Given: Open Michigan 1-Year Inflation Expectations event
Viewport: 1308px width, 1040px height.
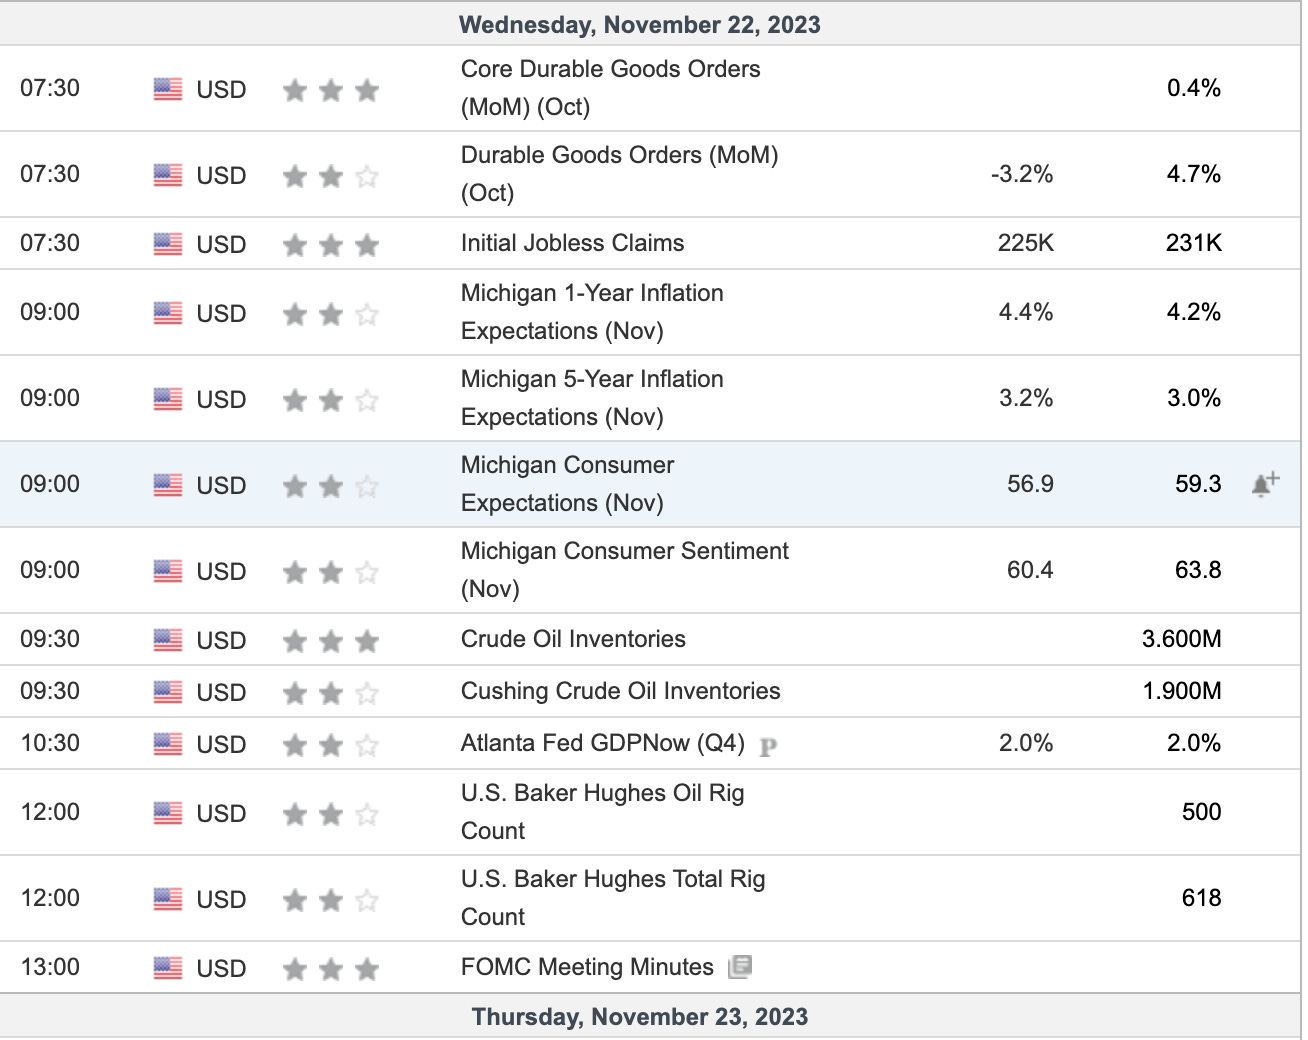Looking at the screenshot, I should point(592,312).
